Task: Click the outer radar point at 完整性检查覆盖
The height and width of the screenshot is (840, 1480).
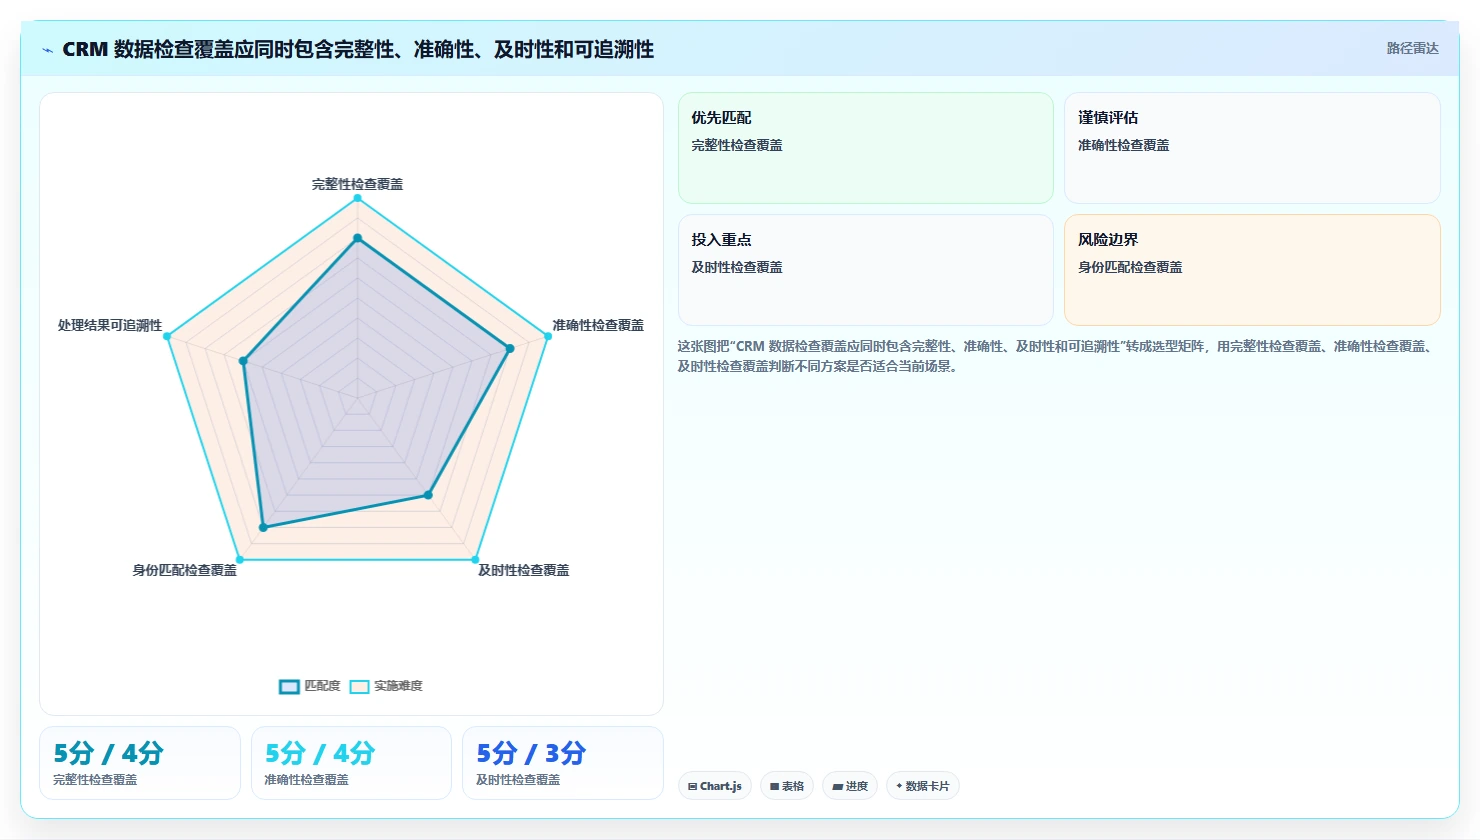Action: [x=357, y=198]
